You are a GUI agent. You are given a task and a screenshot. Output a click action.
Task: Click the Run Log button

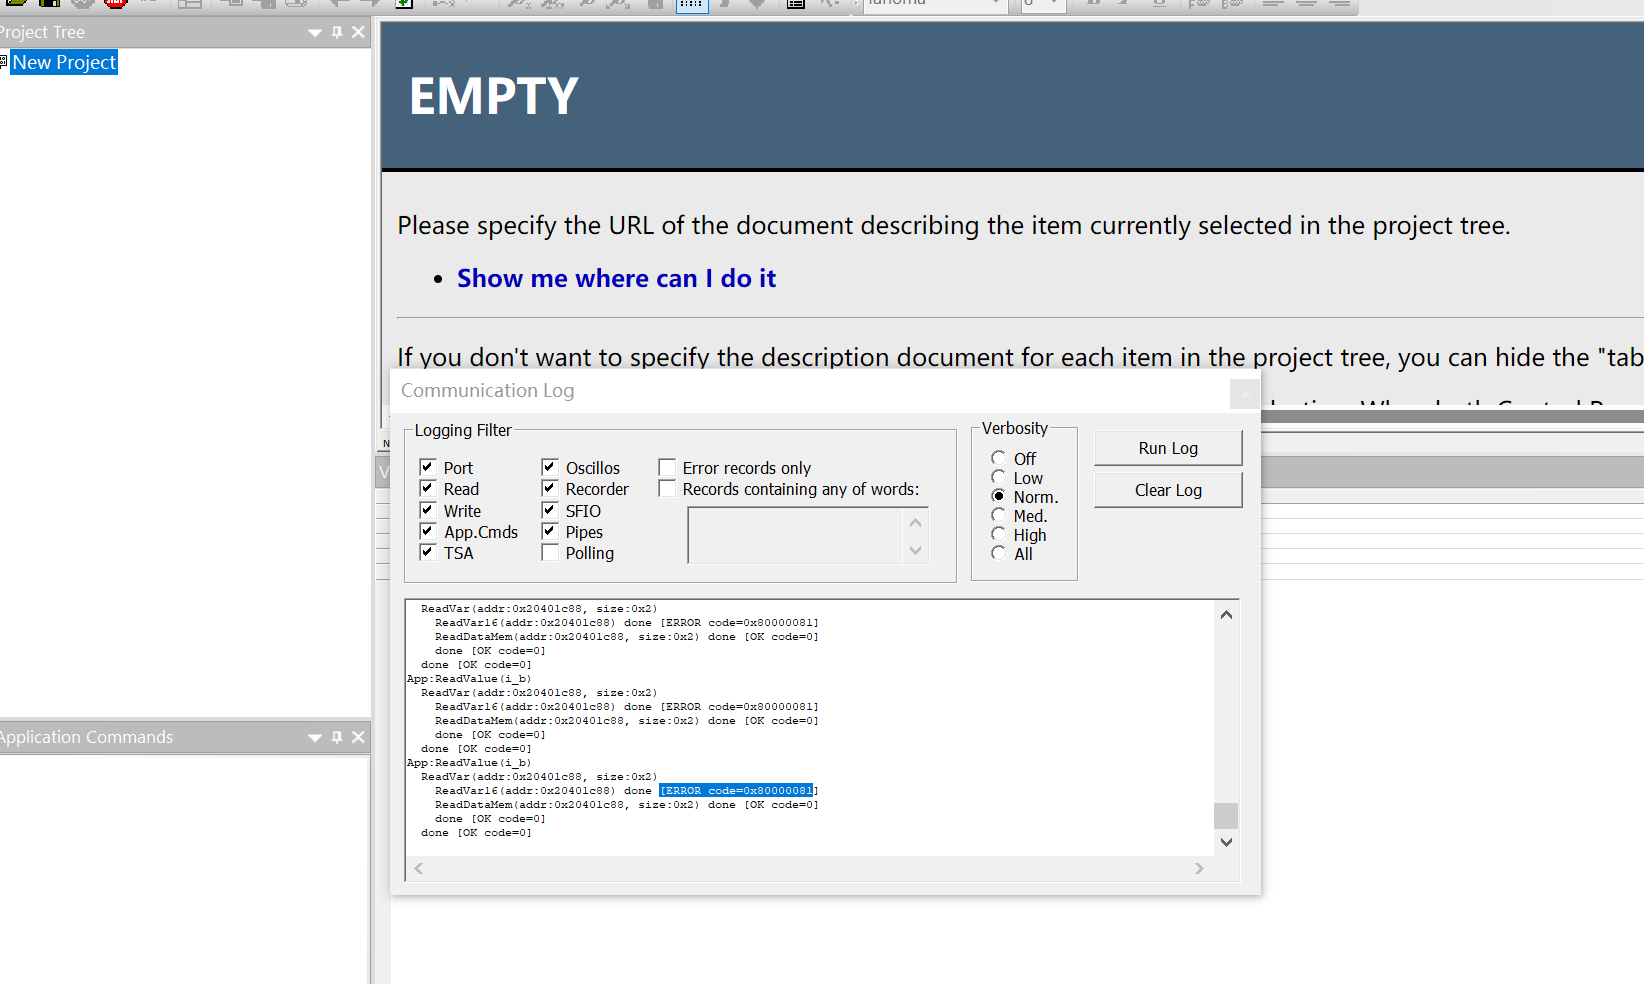click(1167, 447)
